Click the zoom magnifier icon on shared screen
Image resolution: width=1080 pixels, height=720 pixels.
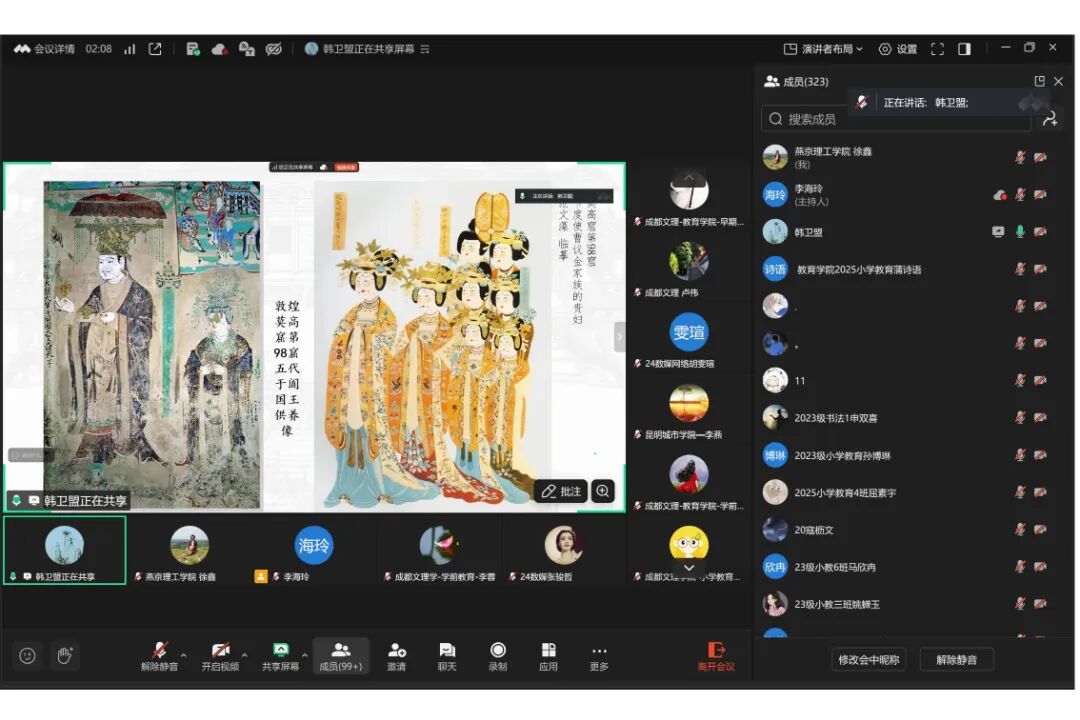(603, 491)
